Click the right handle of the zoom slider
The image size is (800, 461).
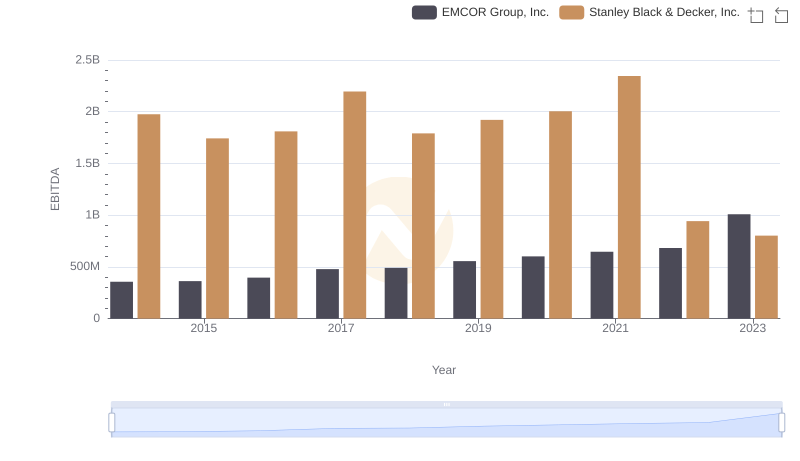point(781,422)
